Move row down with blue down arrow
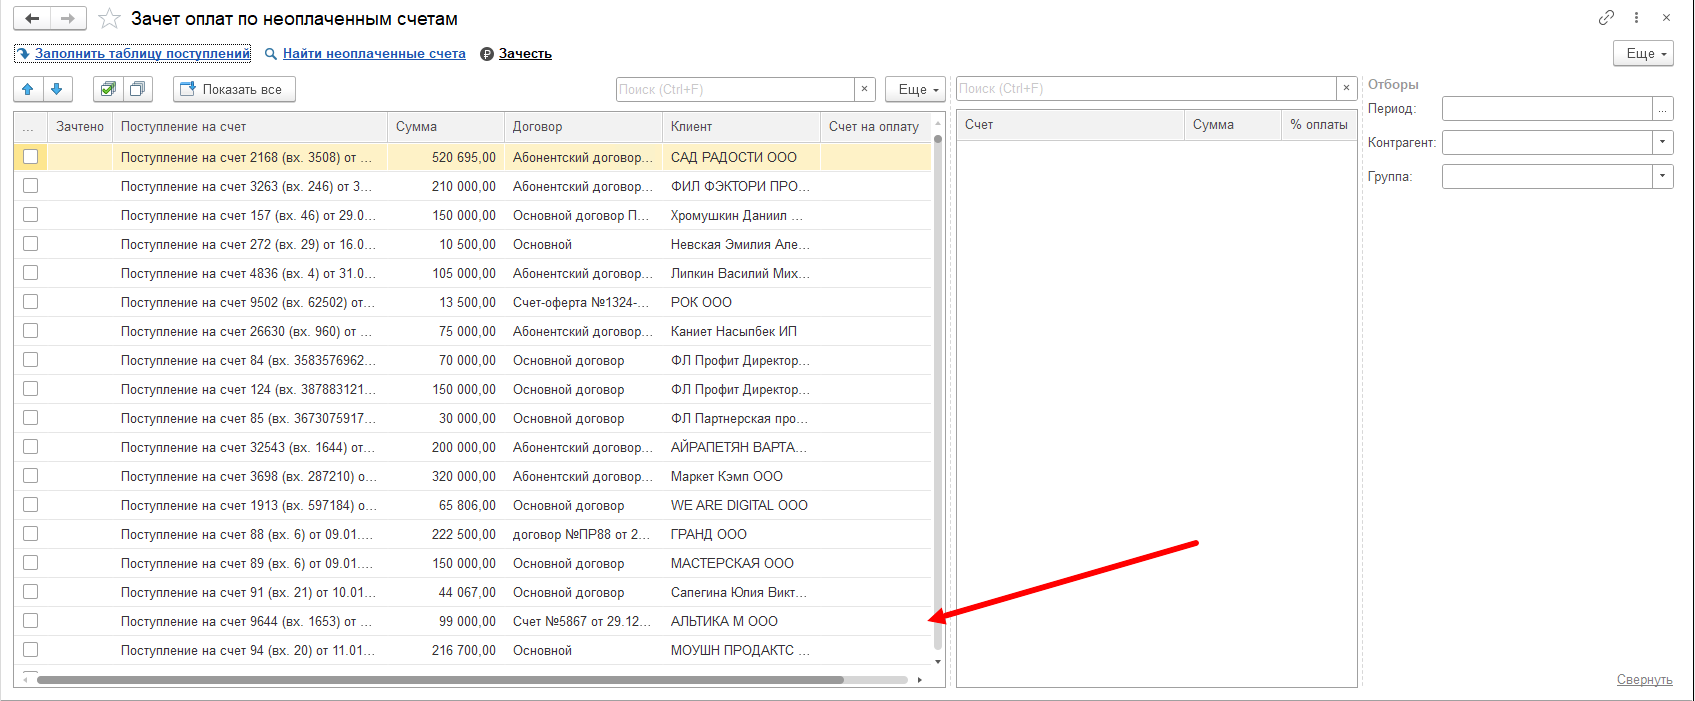The width and height of the screenshot is (1695, 701). click(57, 89)
